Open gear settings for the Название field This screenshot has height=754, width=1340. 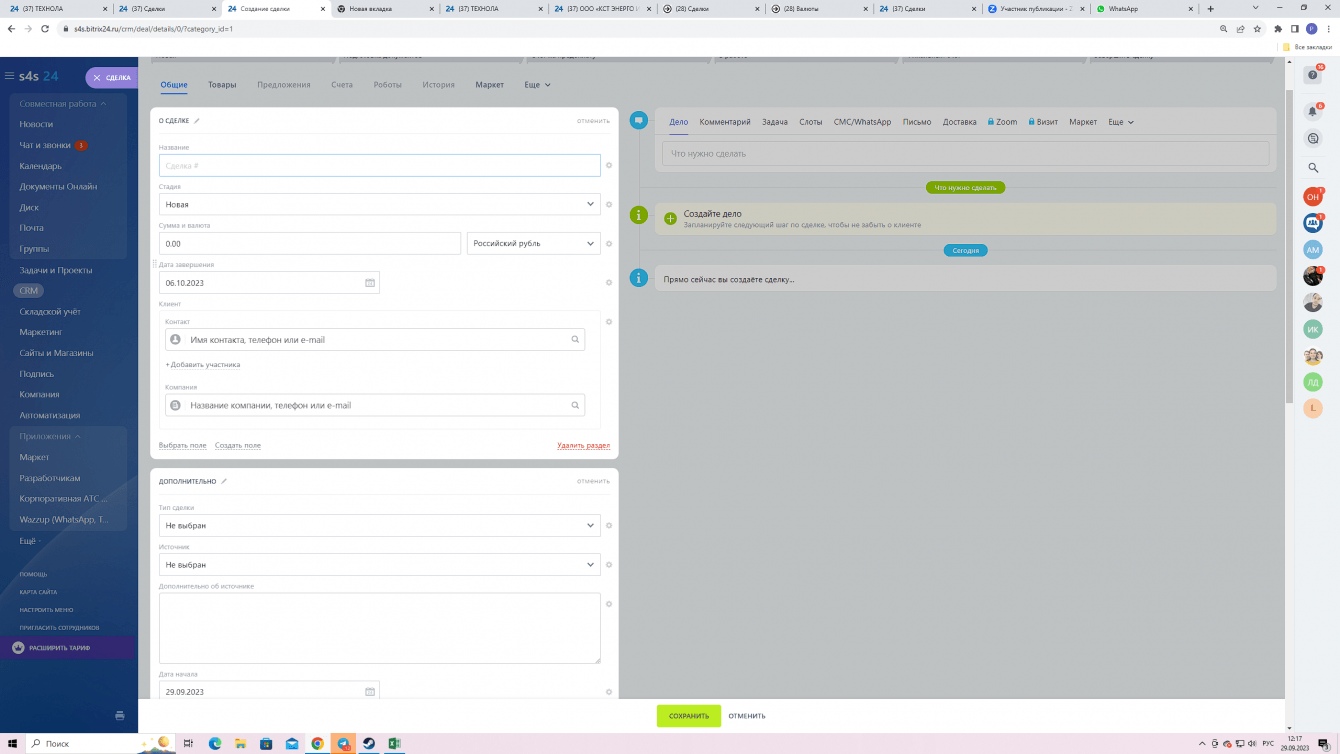pos(609,165)
